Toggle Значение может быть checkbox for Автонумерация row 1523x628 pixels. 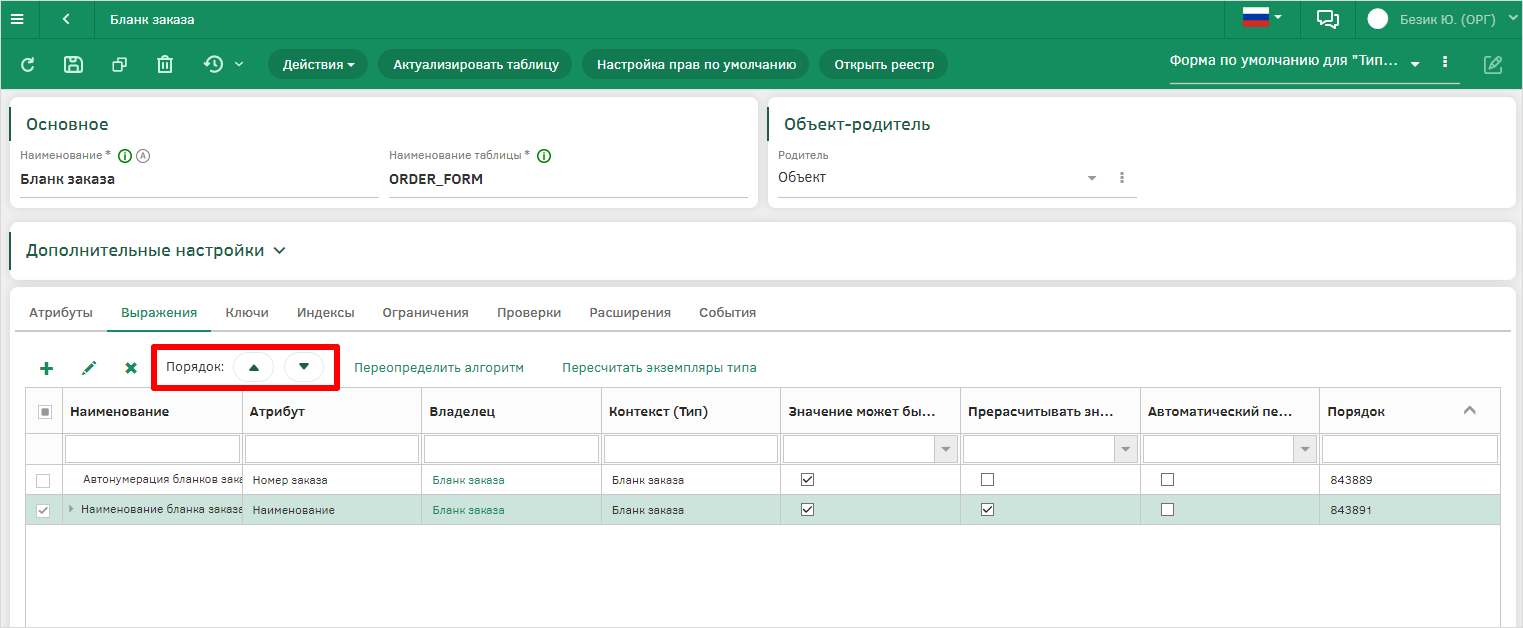[x=808, y=480]
